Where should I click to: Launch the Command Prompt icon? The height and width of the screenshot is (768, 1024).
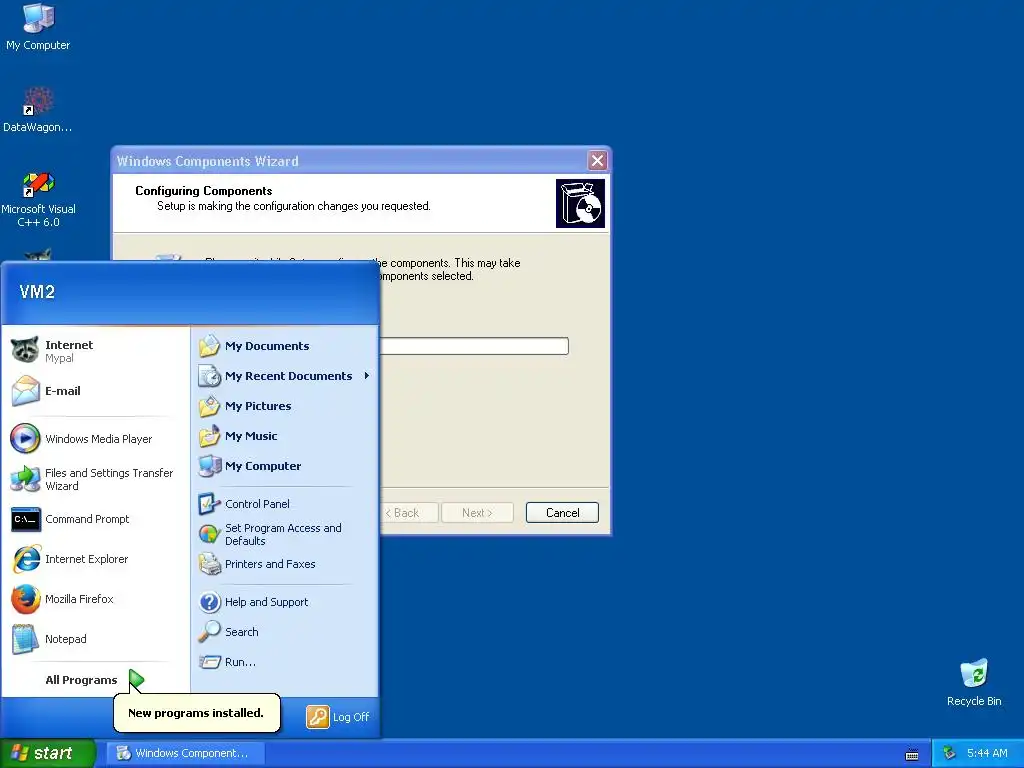point(25,519)
